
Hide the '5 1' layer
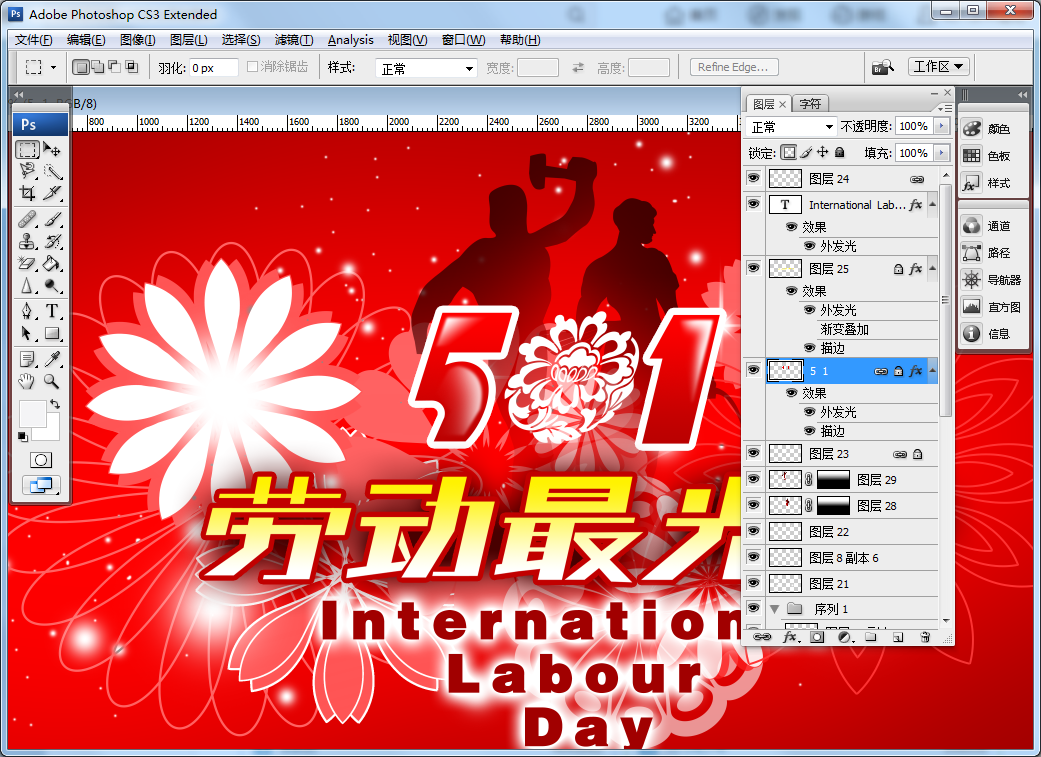(x=754, y=370)
